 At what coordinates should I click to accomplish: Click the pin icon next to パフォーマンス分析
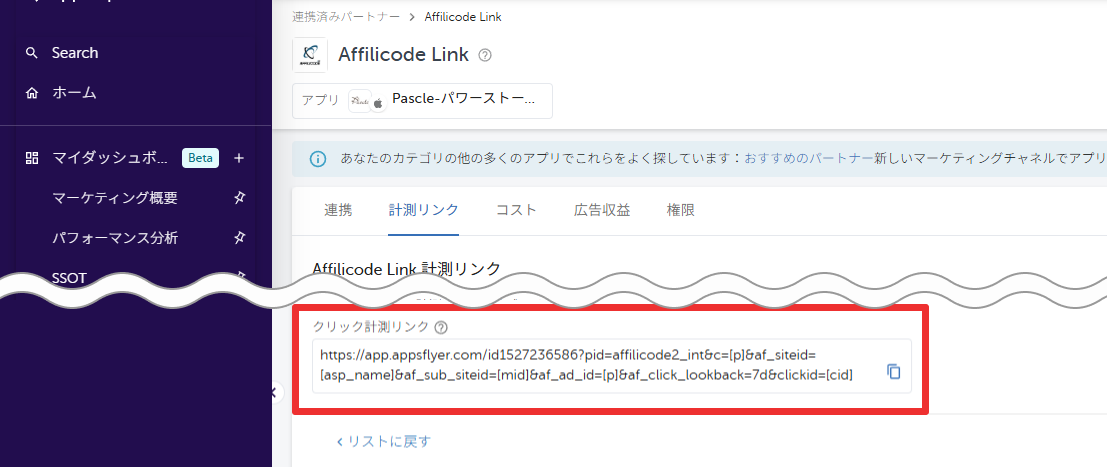click(x=239, y=238)
